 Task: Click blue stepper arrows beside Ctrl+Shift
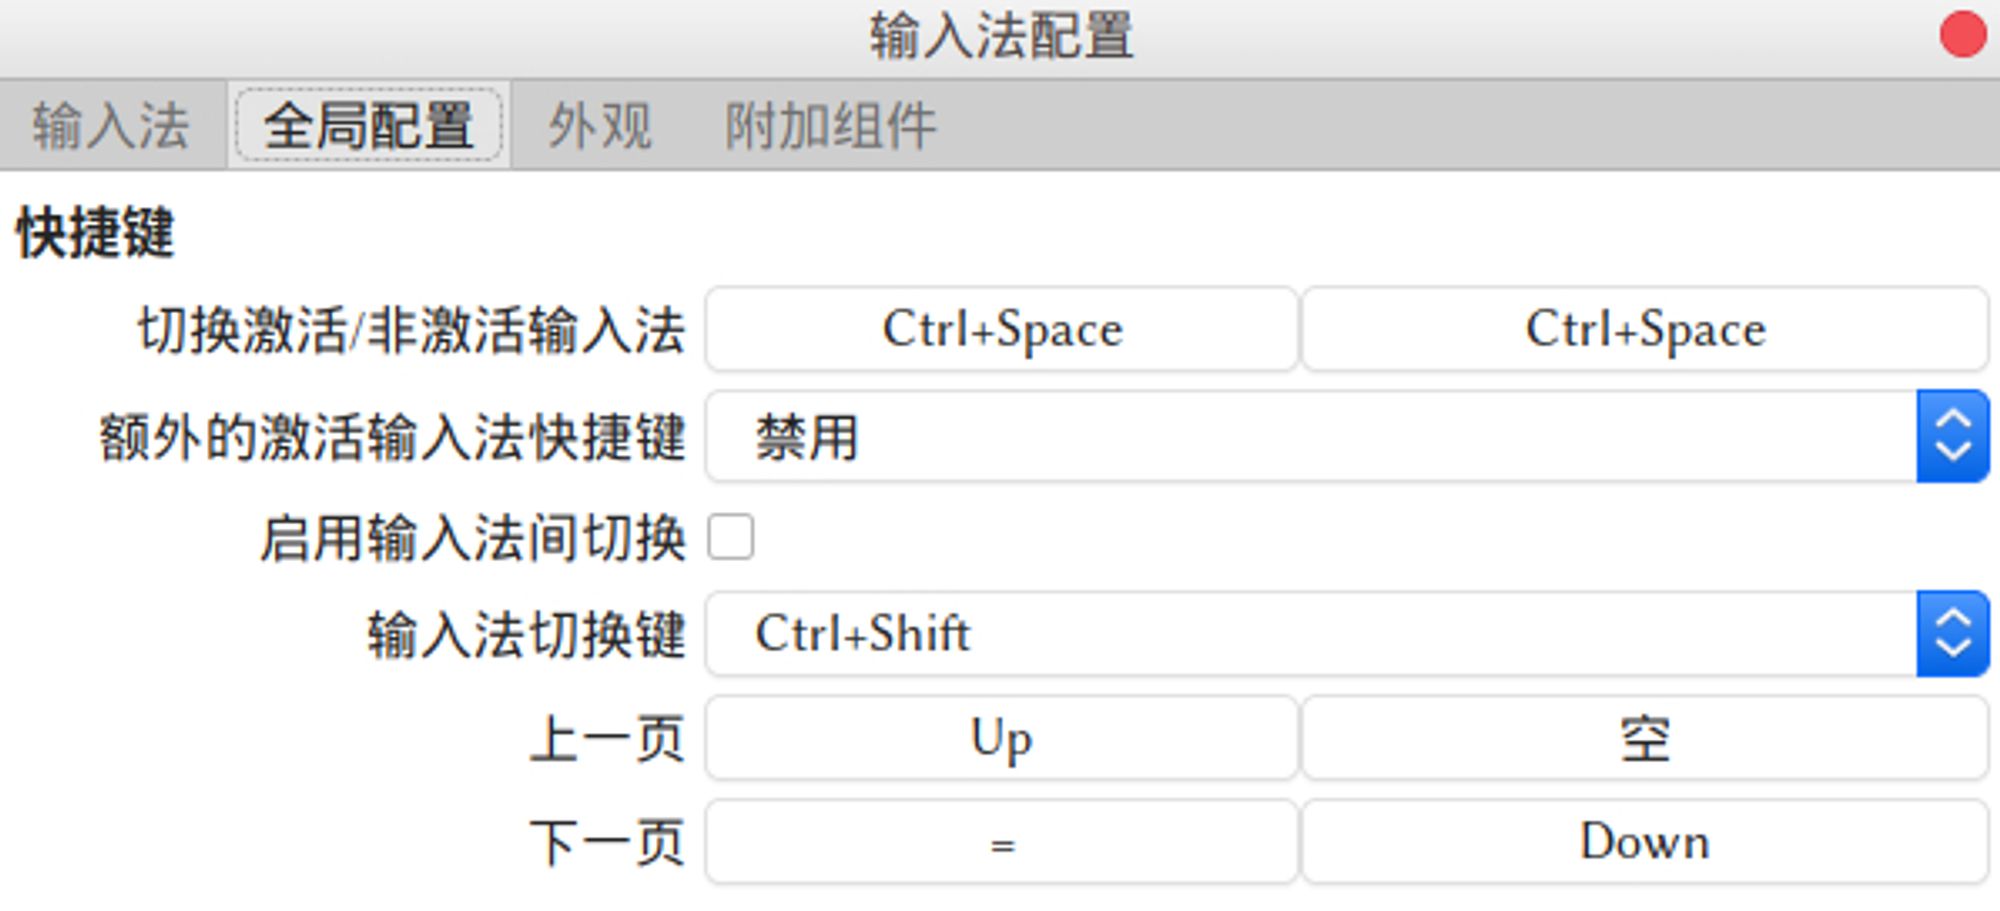click(x=1952, y=634)
